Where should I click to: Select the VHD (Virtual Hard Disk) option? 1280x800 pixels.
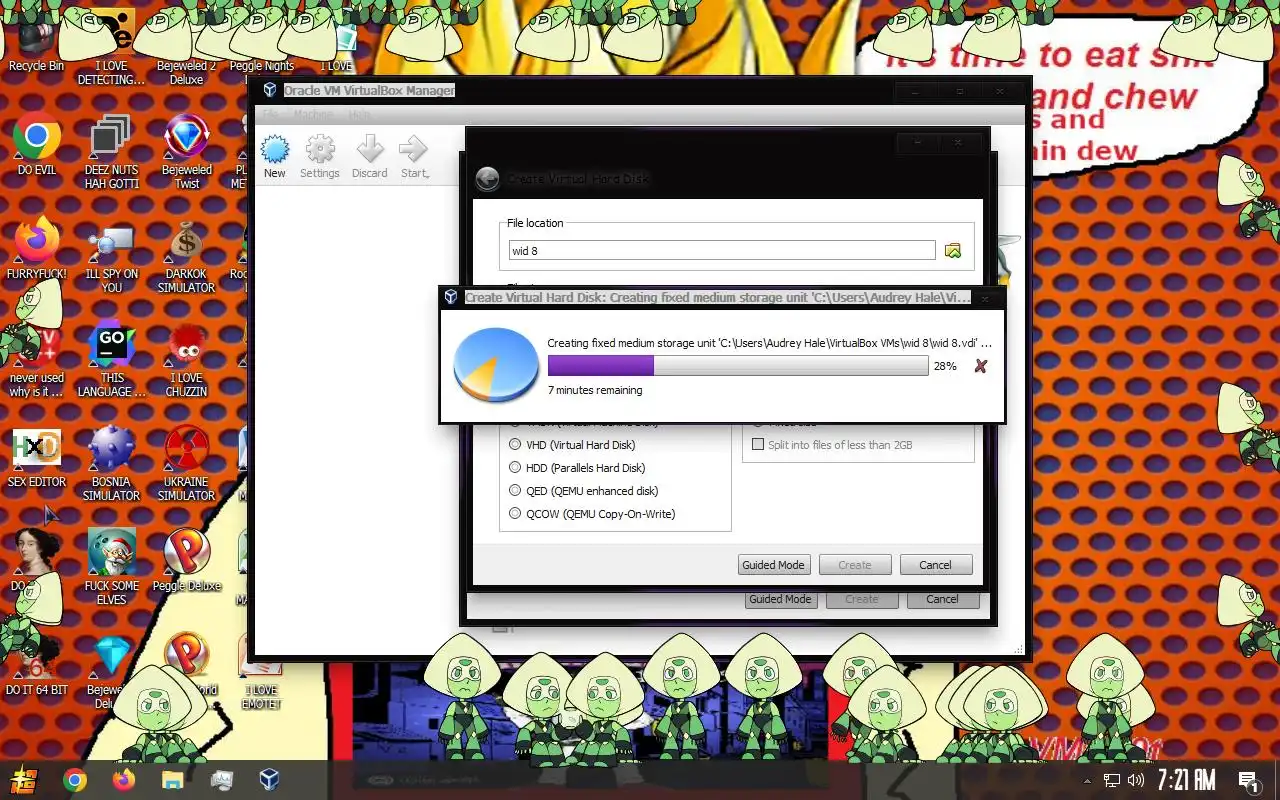572,445
